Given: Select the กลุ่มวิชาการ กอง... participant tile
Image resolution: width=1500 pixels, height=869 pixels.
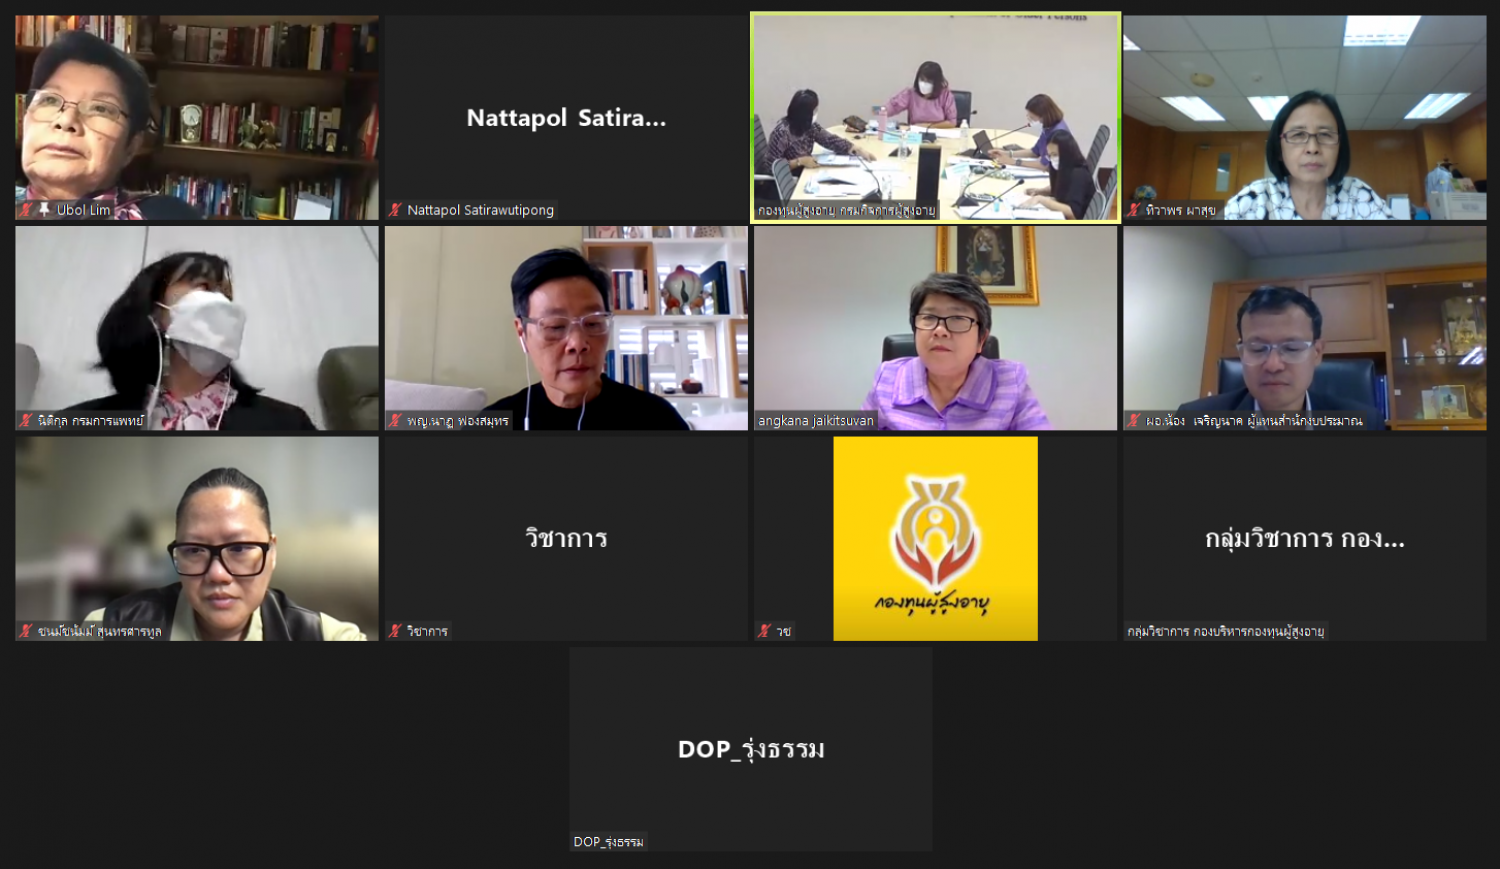Looking at the screenshot, I should pos(1305,538).
